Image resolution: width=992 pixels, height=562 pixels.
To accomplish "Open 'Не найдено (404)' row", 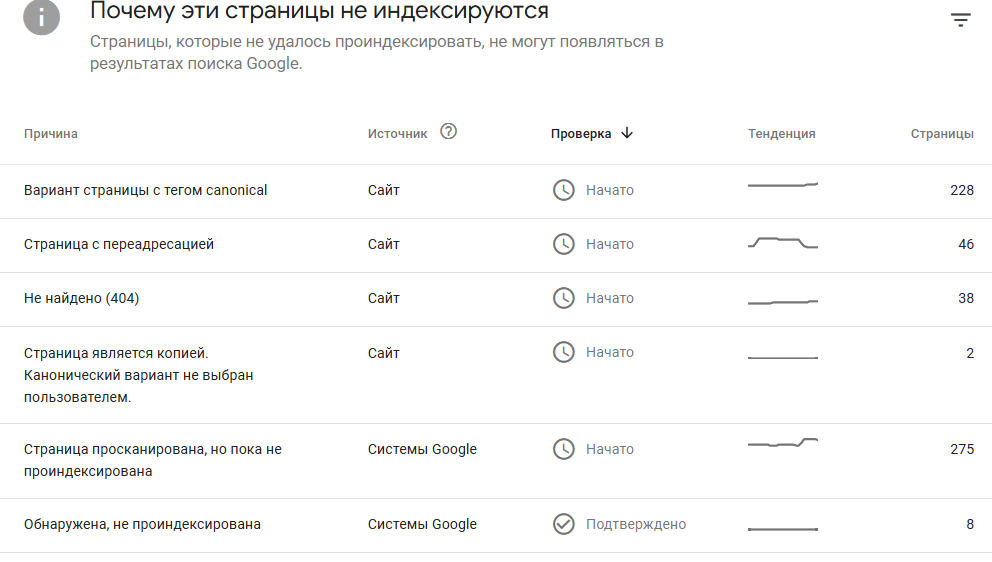I will (496, 299).
